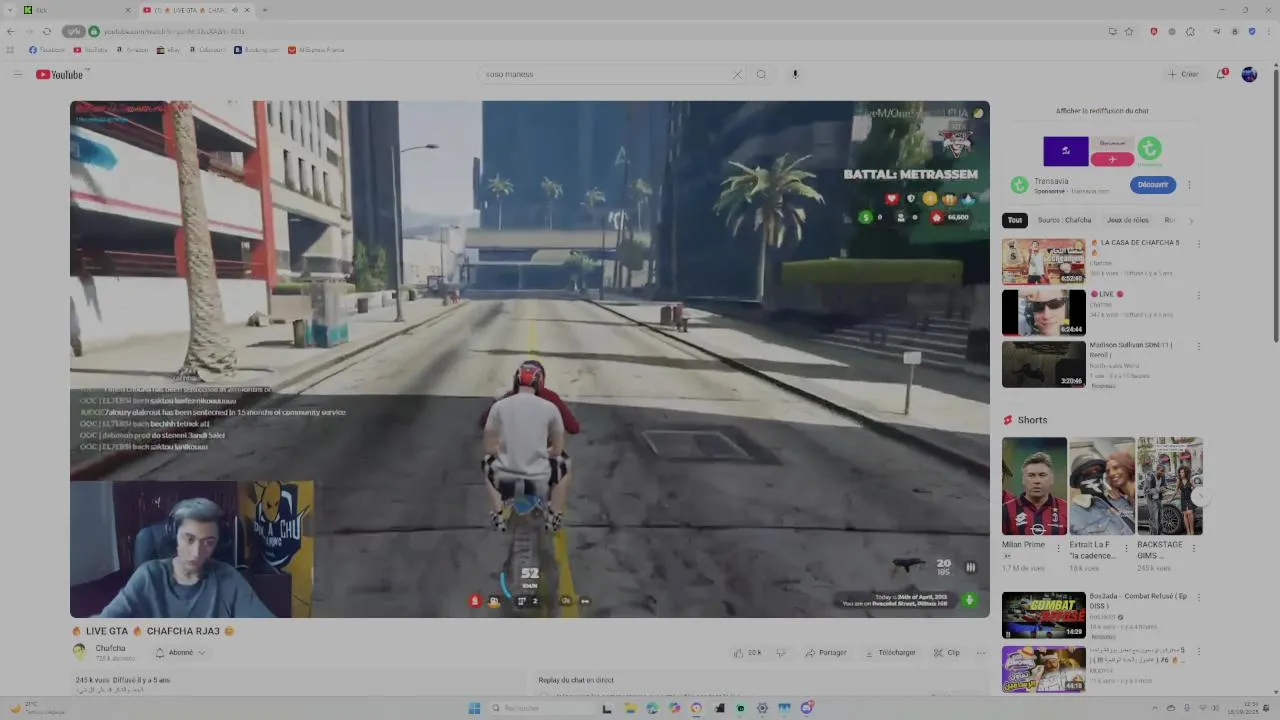This screenshot has height=720, width=1280.
Task: Open File Explorer from taskbar
Action: (630, 708)
